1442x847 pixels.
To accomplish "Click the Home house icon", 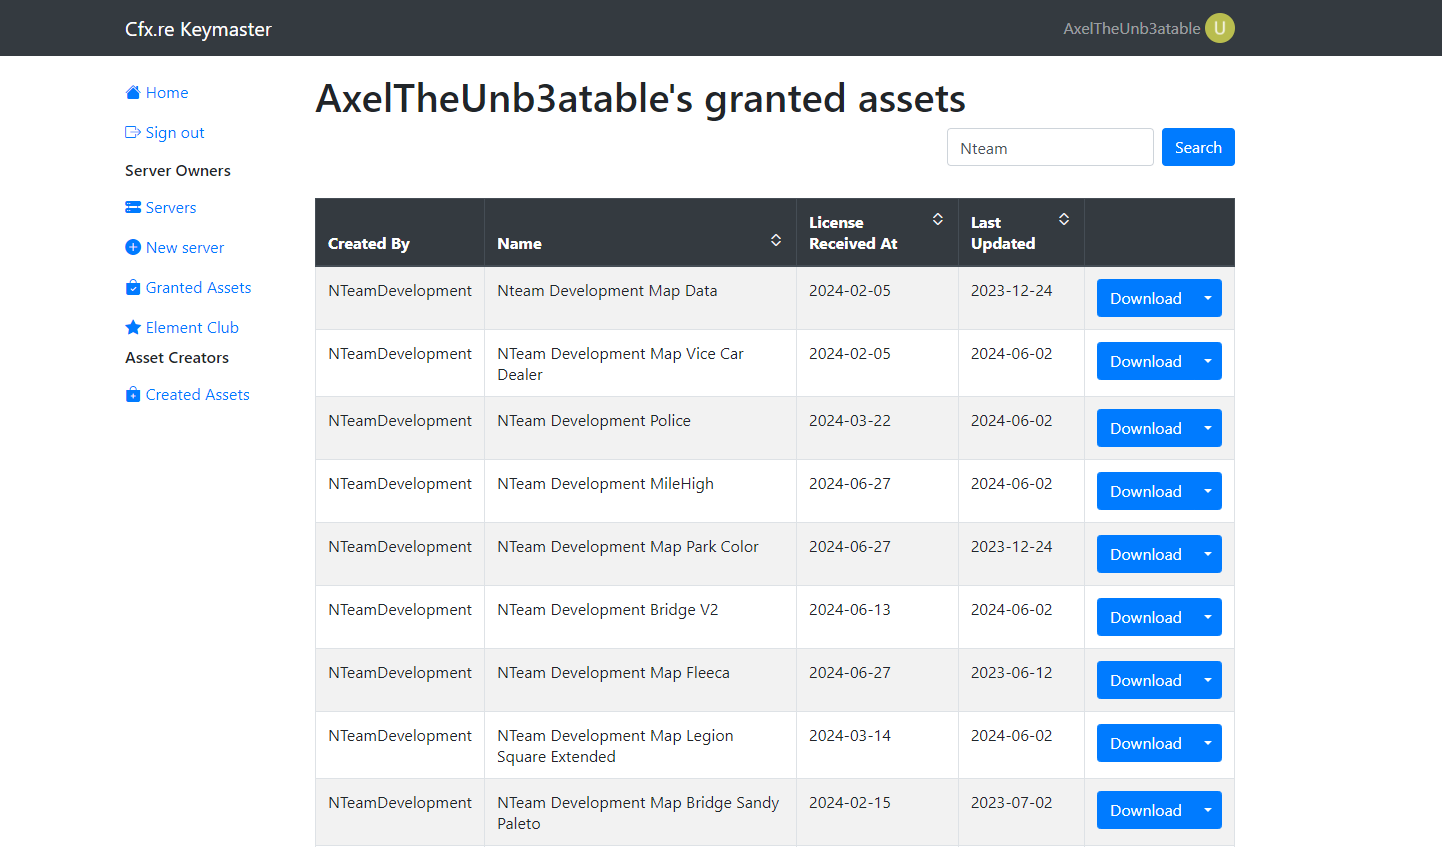I will tap(133, 93).
